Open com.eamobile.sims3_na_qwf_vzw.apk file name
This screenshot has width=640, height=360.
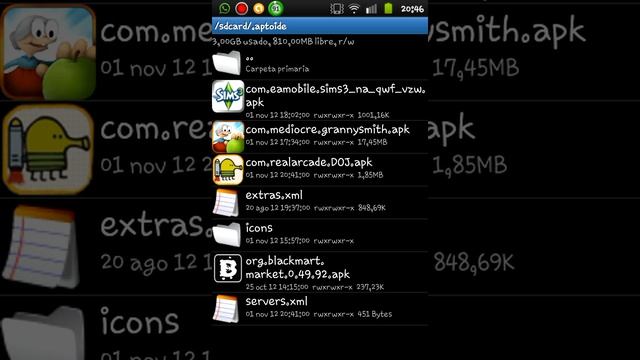pyautogui.click(x=336, y=96)
